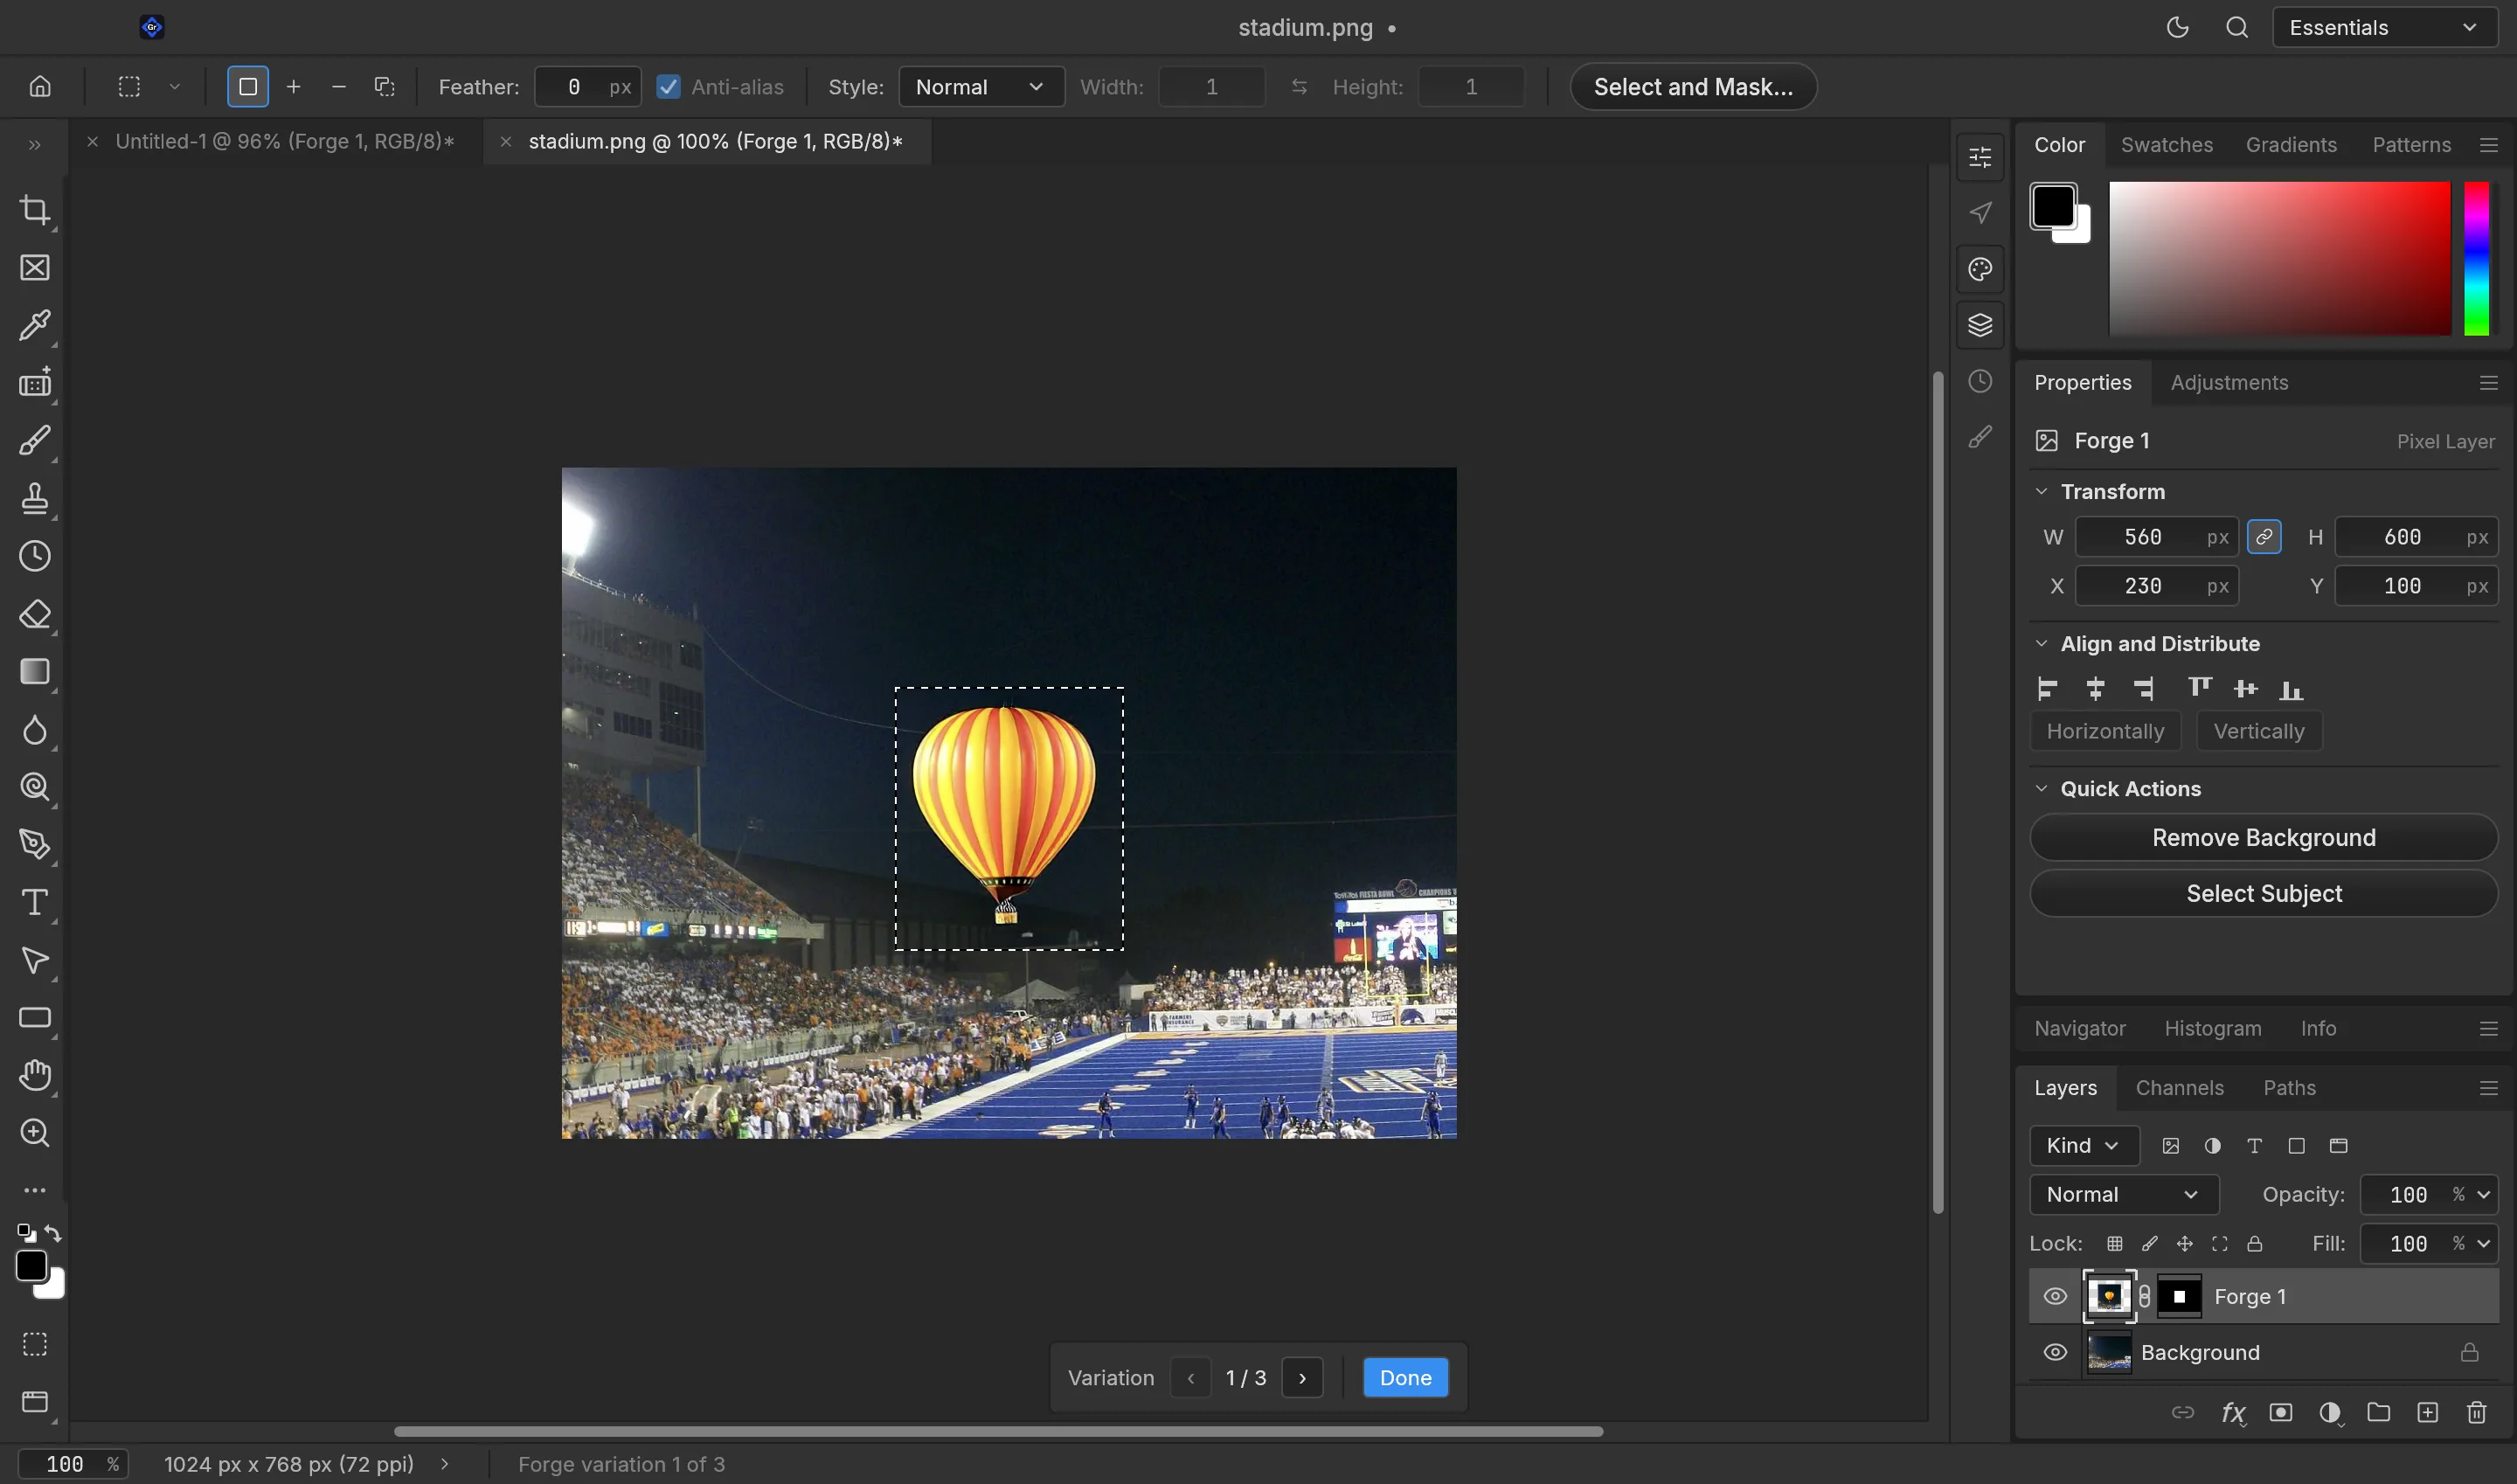Click the hue spectrum slider
The height and width of the screenshot is (1484, 2517).
[x=2476, y=258]
